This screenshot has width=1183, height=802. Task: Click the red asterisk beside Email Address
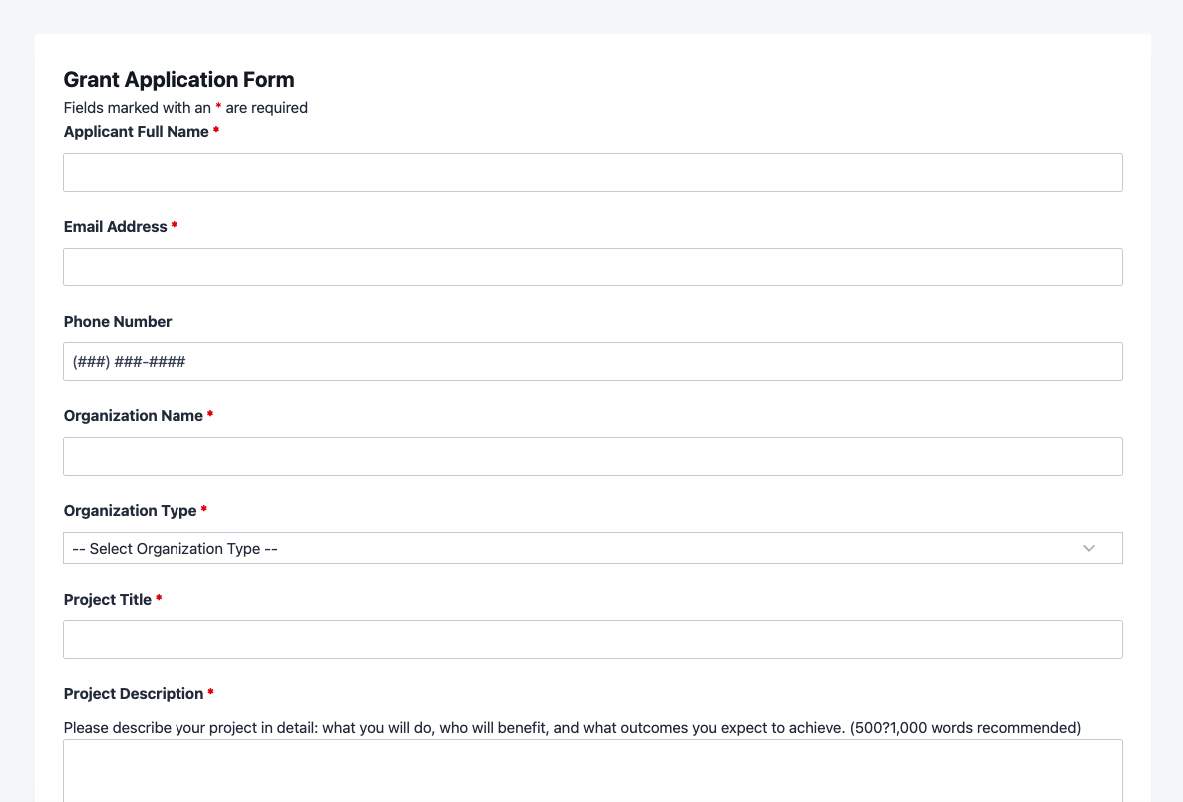[175, 226]
